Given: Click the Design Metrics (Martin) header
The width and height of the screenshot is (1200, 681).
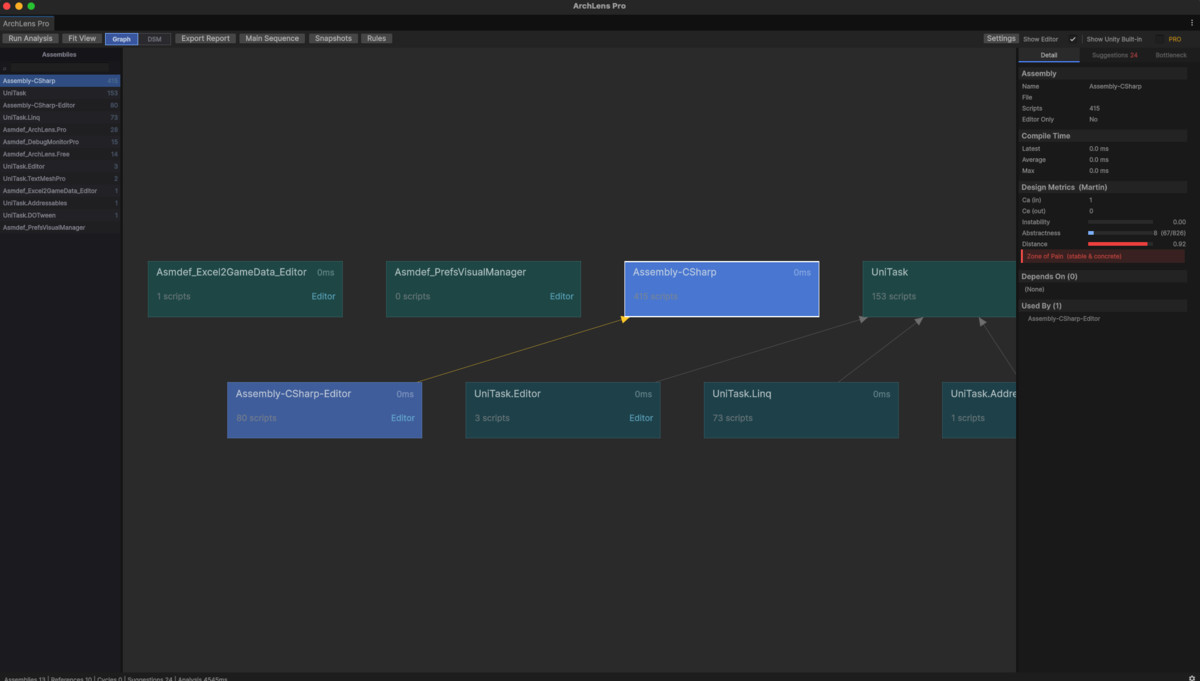Looking at the screenshot, I should point(1102,187).
